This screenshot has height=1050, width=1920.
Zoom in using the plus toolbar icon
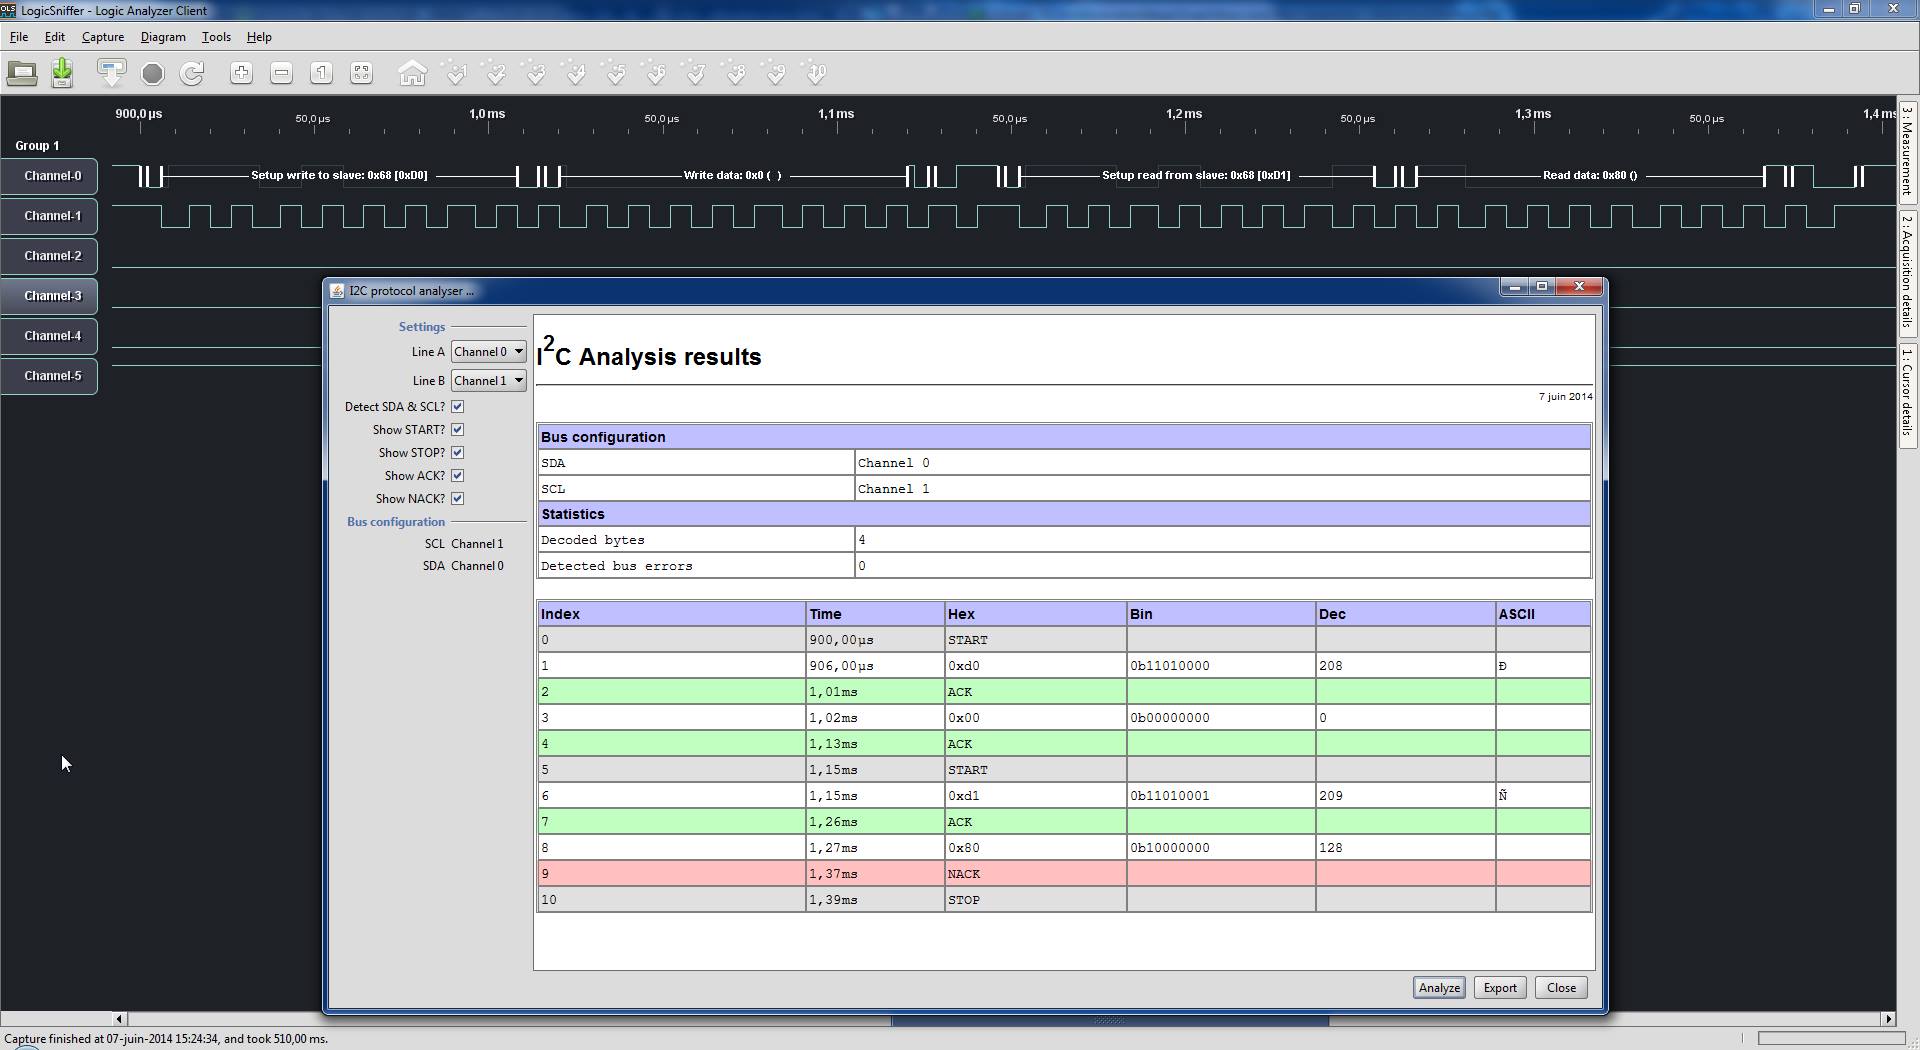click(241, 73)
